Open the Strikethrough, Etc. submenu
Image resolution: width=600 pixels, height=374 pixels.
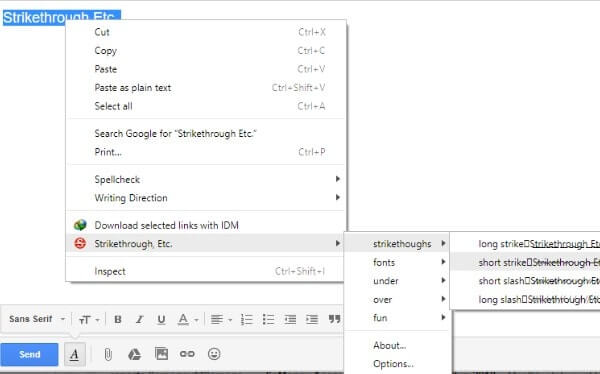pos(206,243)
